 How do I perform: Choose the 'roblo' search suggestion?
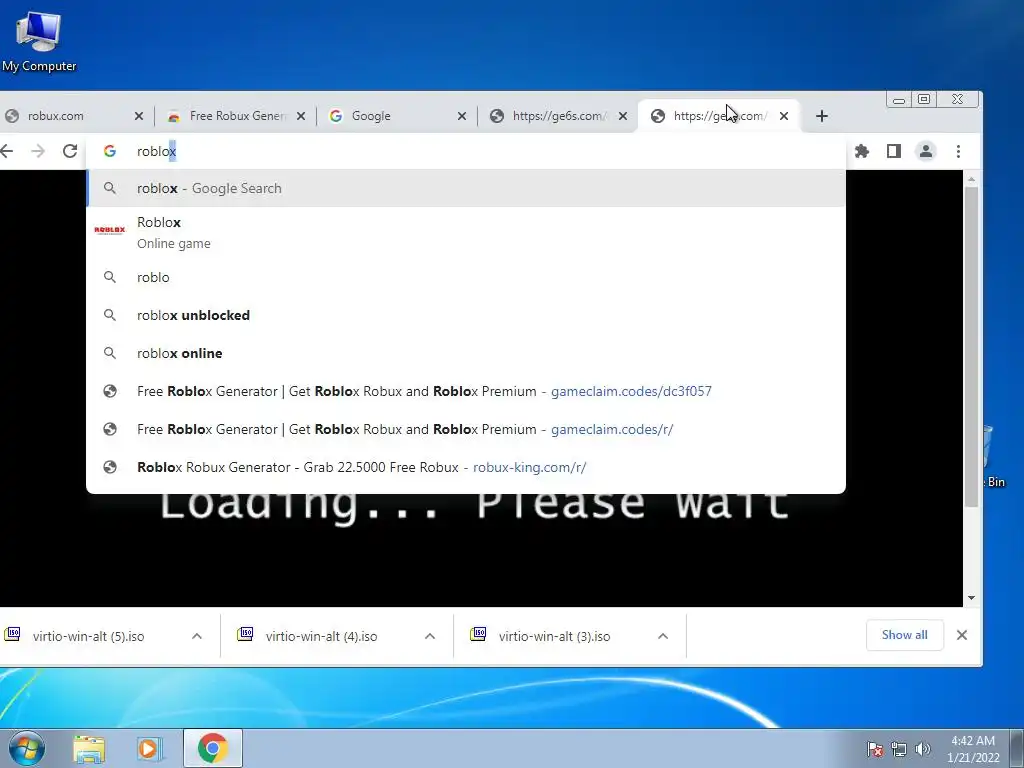(x=466, y=277)
